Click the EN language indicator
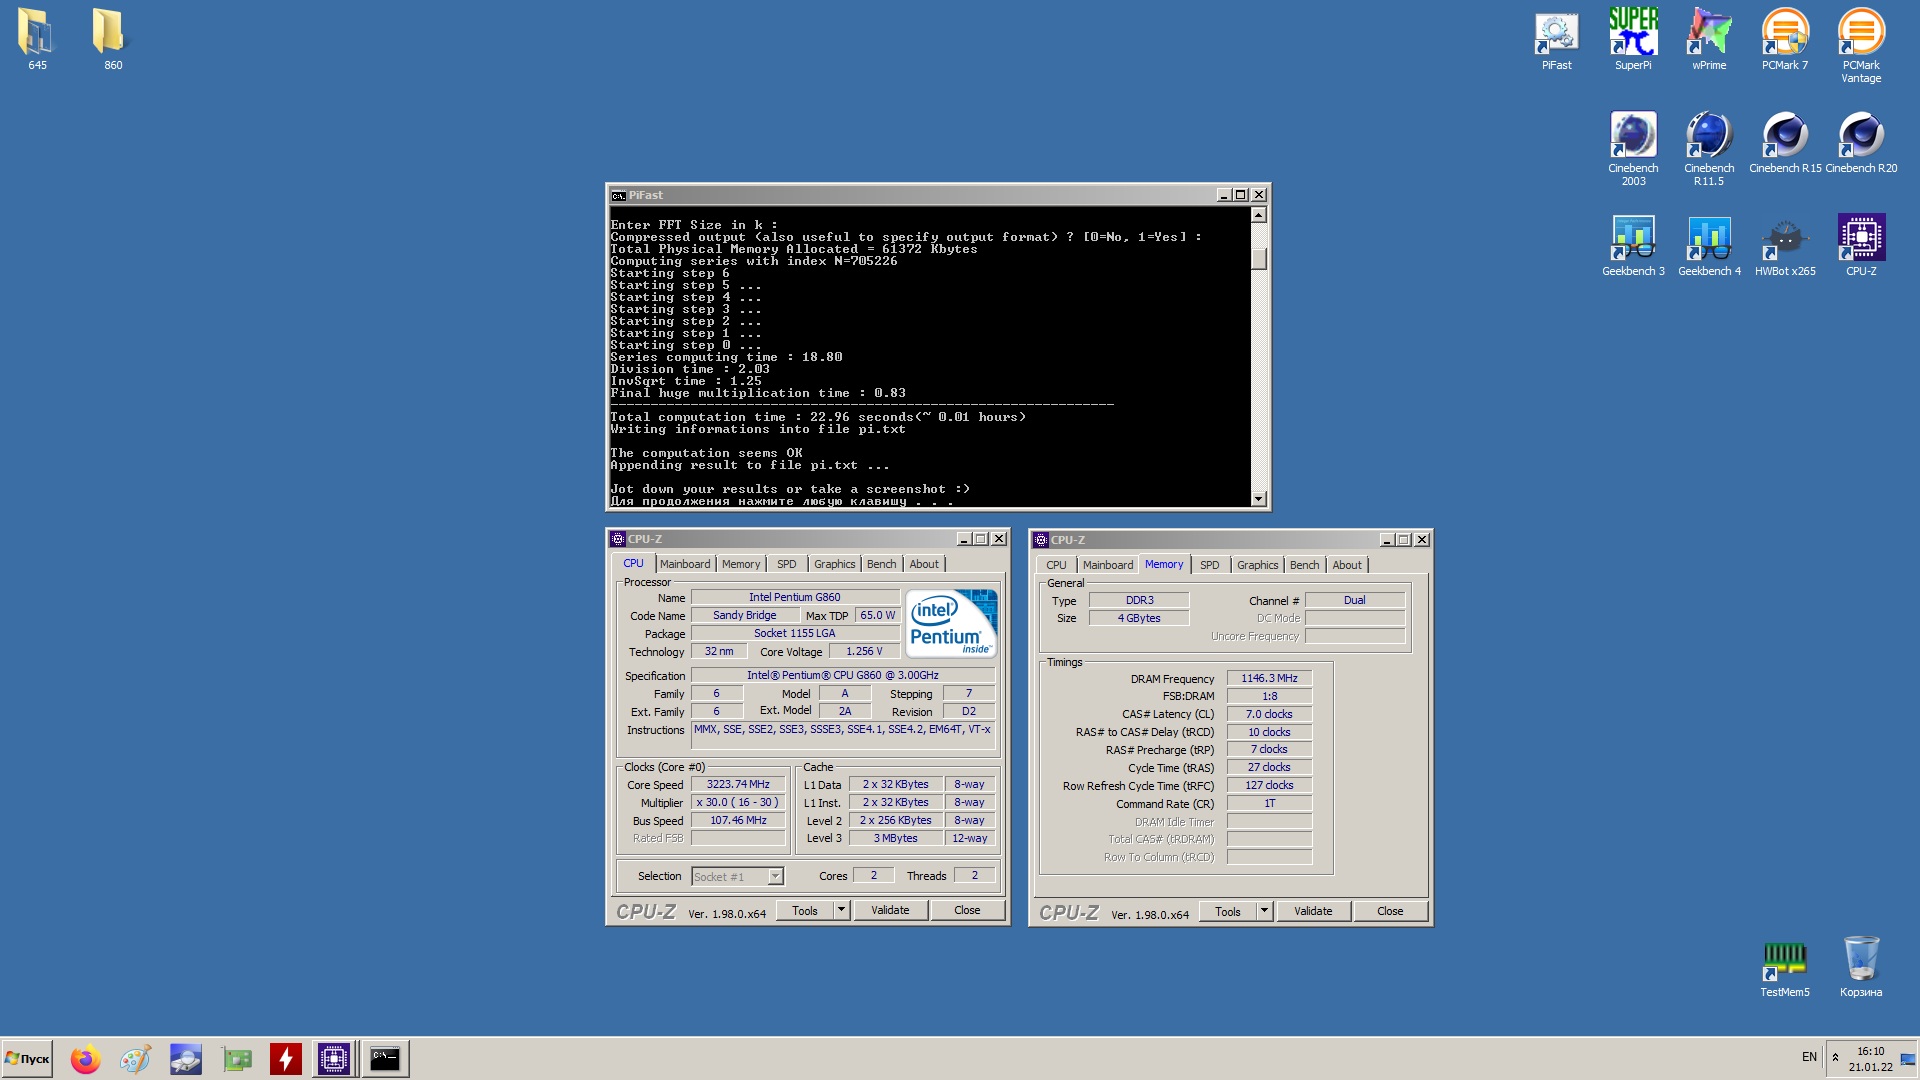 coord(1809,1057)
